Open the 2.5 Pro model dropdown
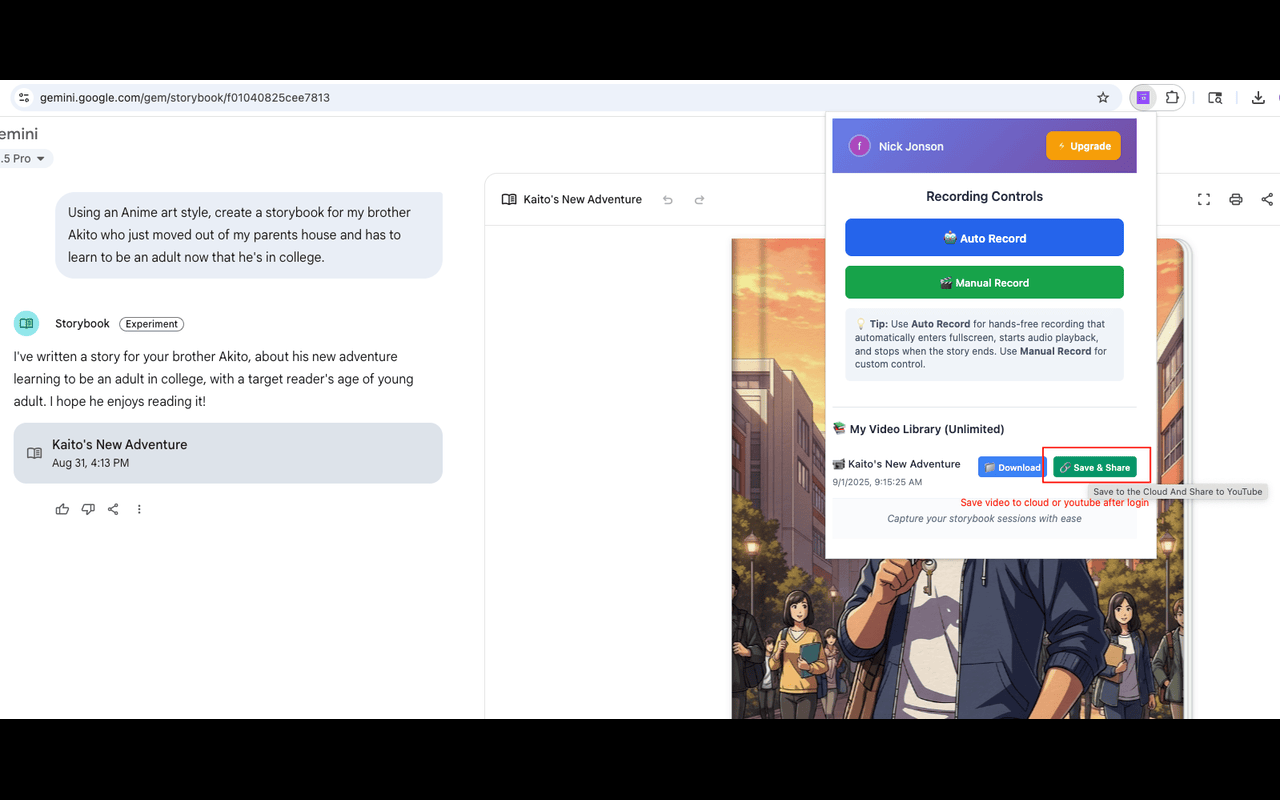The image size is (1280, 800). (26, 159)
